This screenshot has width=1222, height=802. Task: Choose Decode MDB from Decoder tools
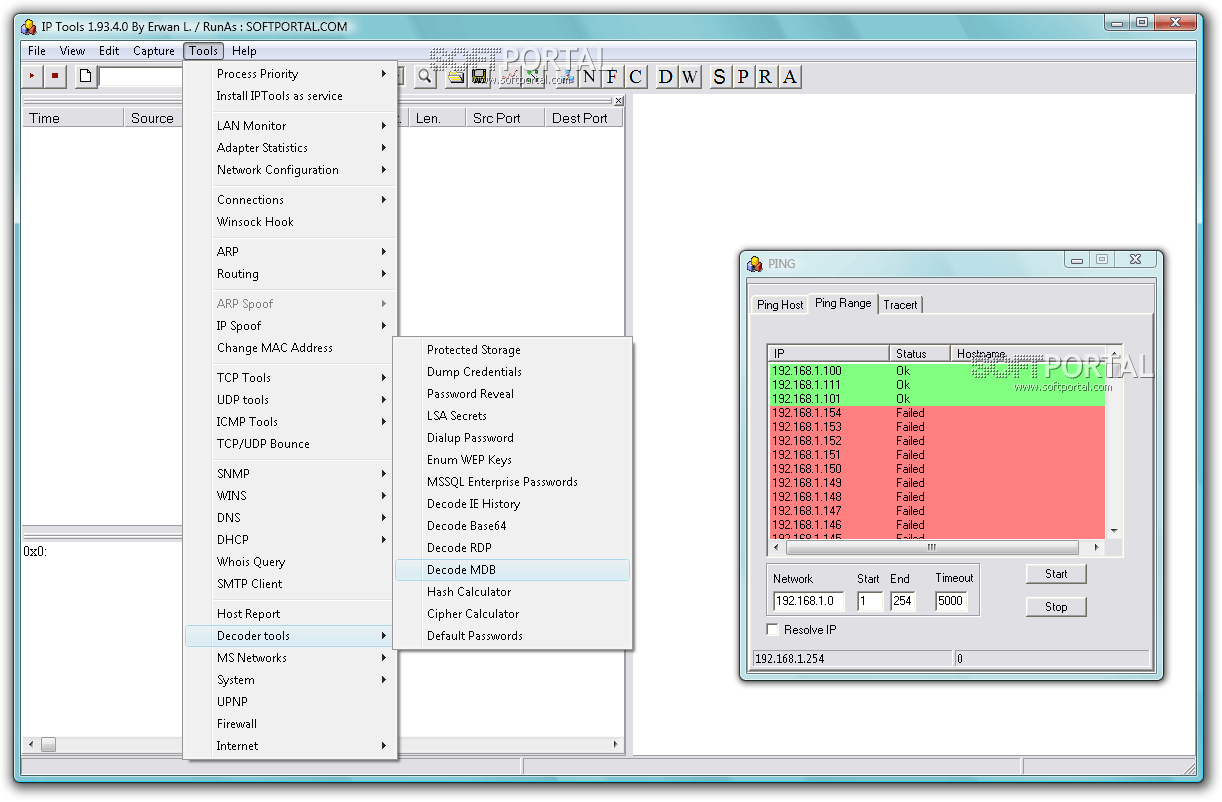click(513, 570)
